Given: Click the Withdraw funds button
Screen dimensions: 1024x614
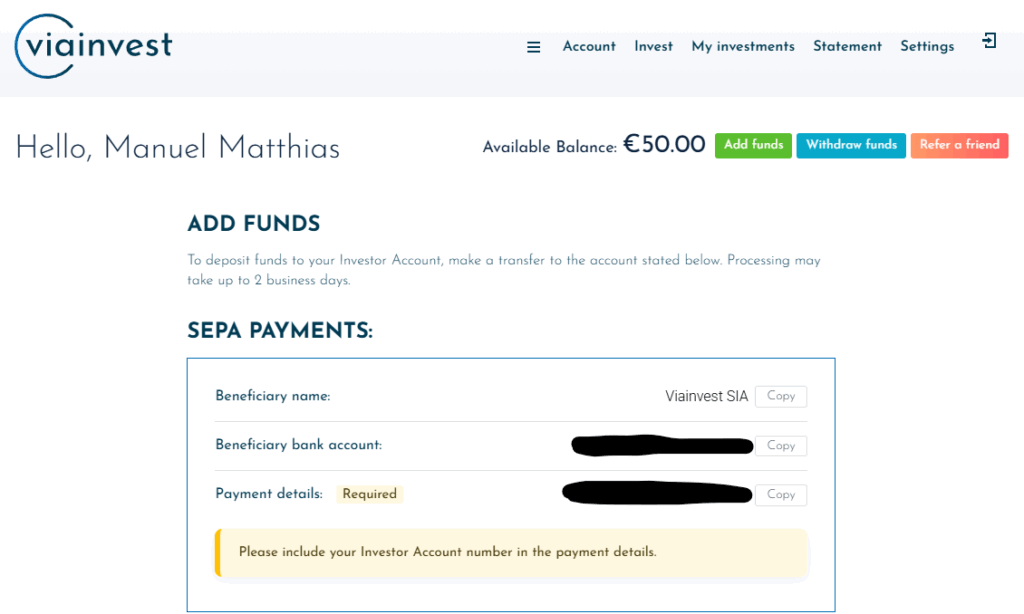Looking at the screenshot, I should [851, 145].
